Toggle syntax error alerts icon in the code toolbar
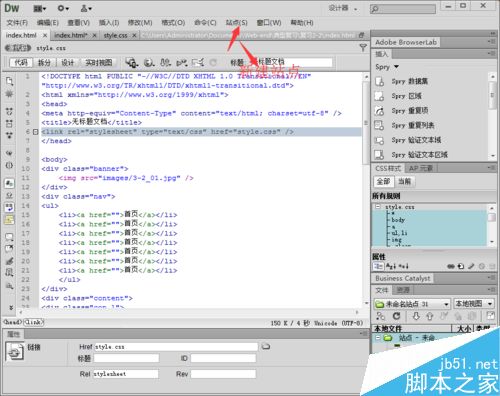 click(x=9, y=220)
